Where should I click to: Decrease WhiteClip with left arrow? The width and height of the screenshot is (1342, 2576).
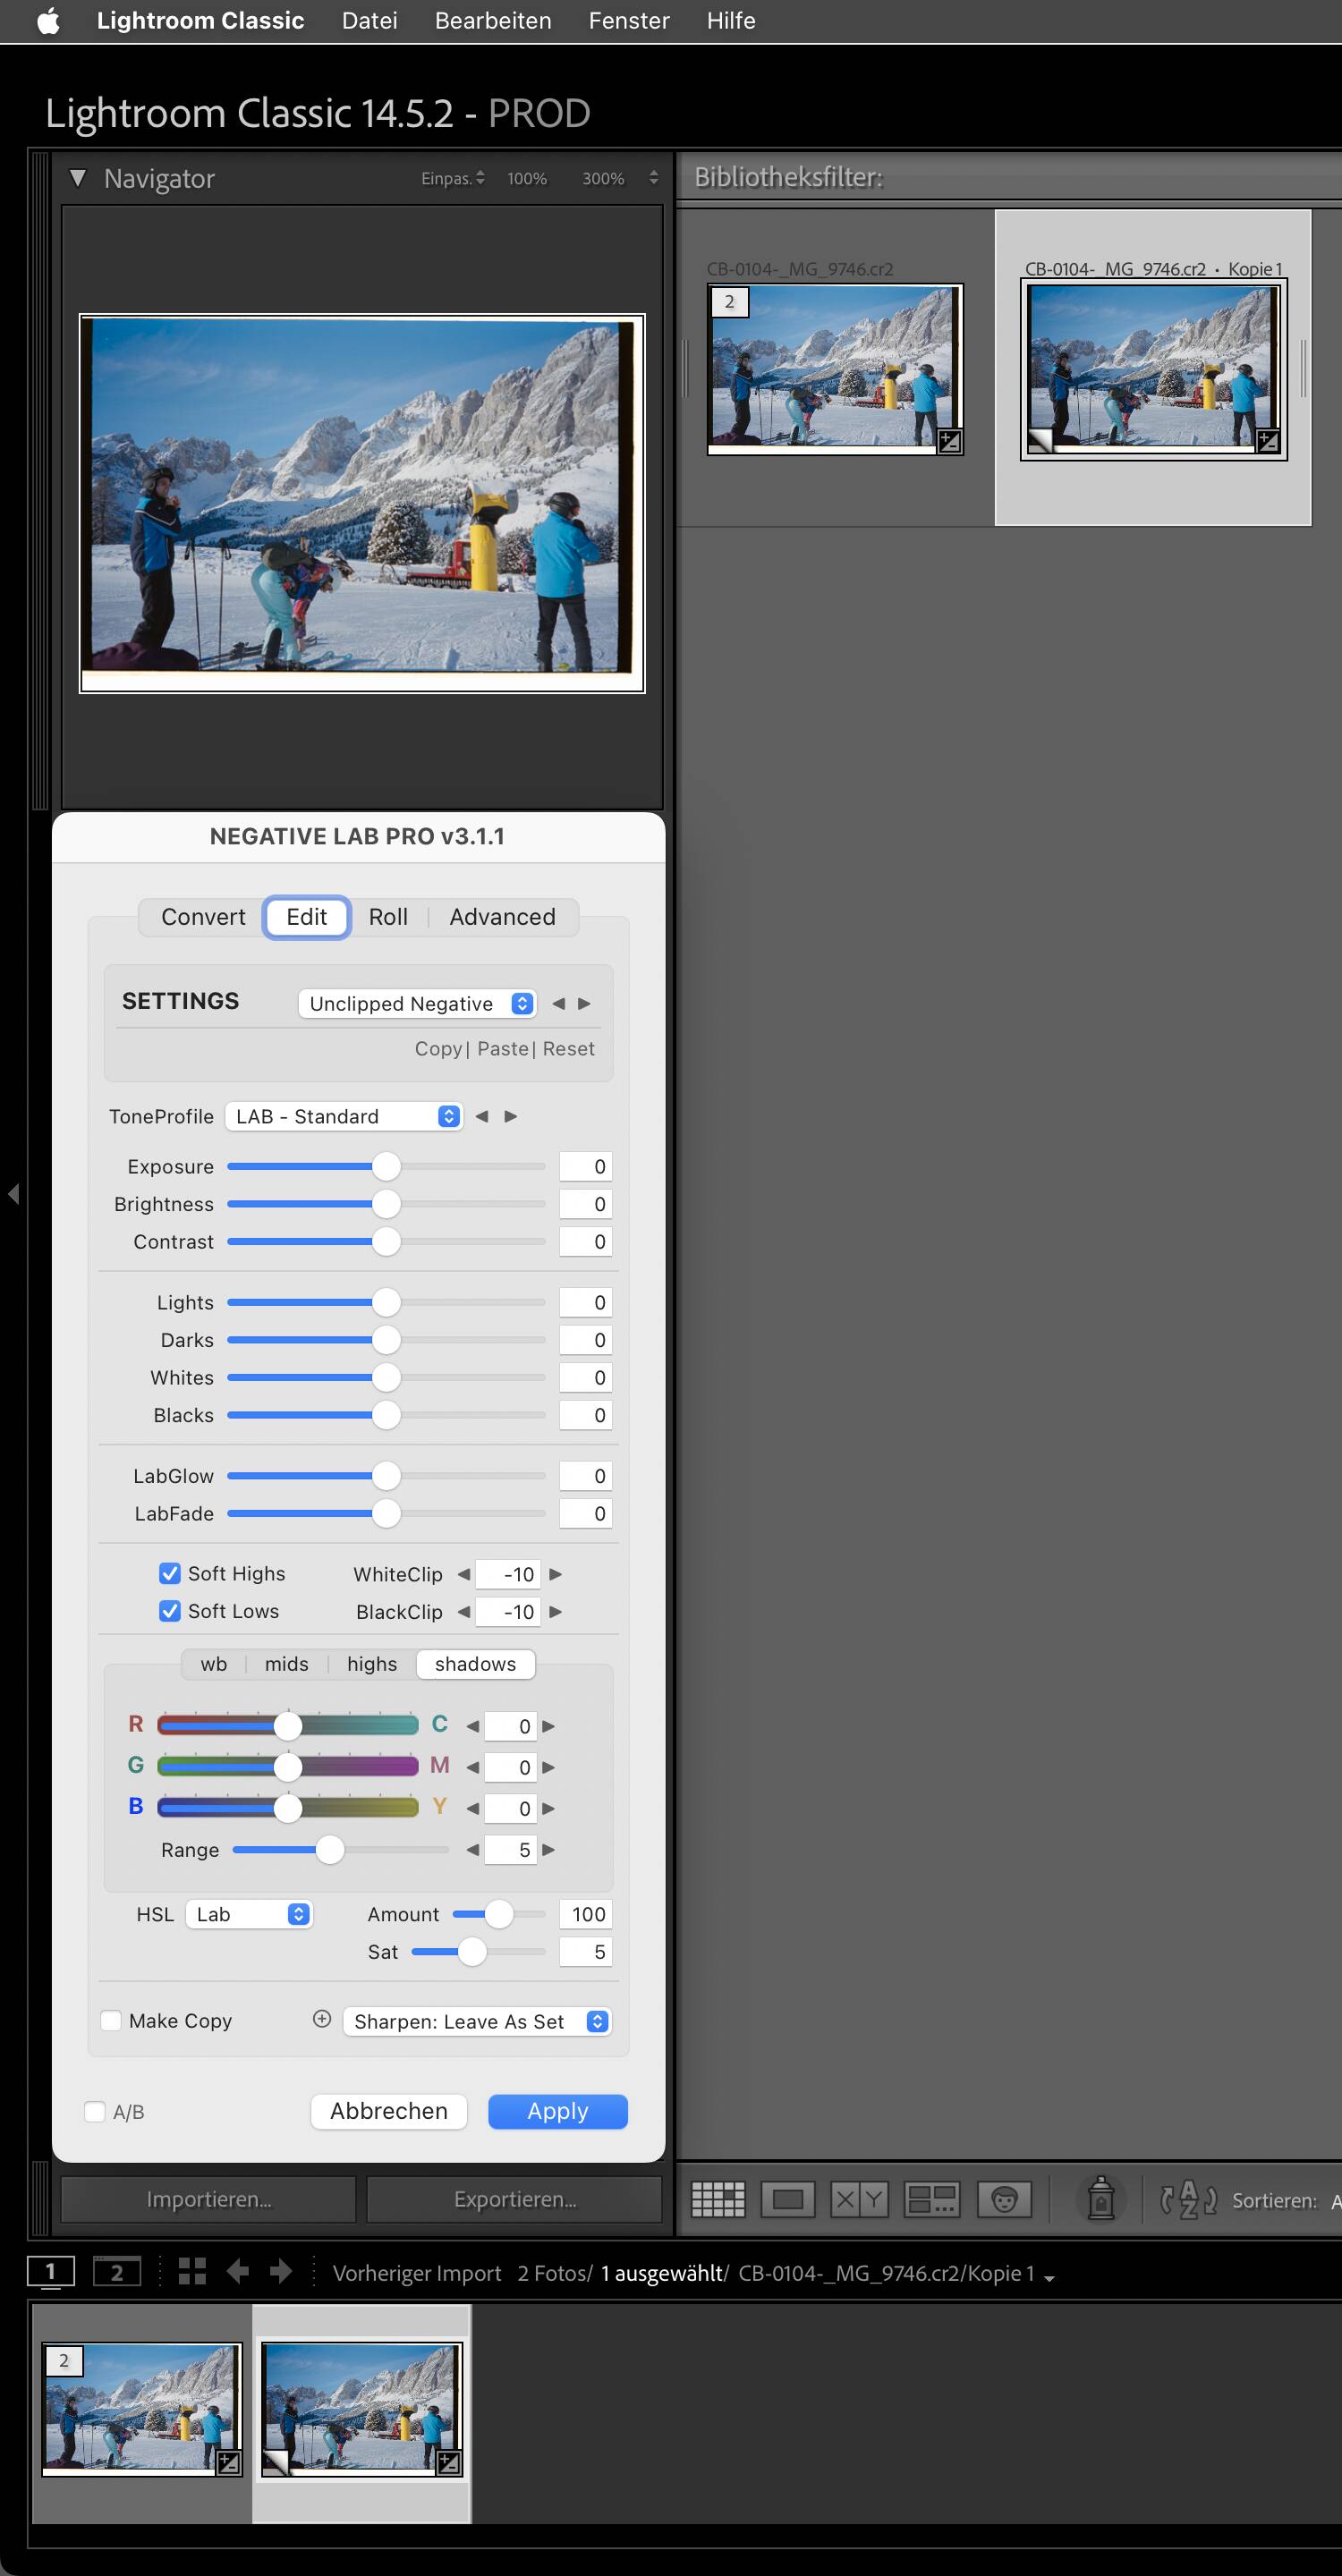pyautogui.click(x=463, y=1574)
